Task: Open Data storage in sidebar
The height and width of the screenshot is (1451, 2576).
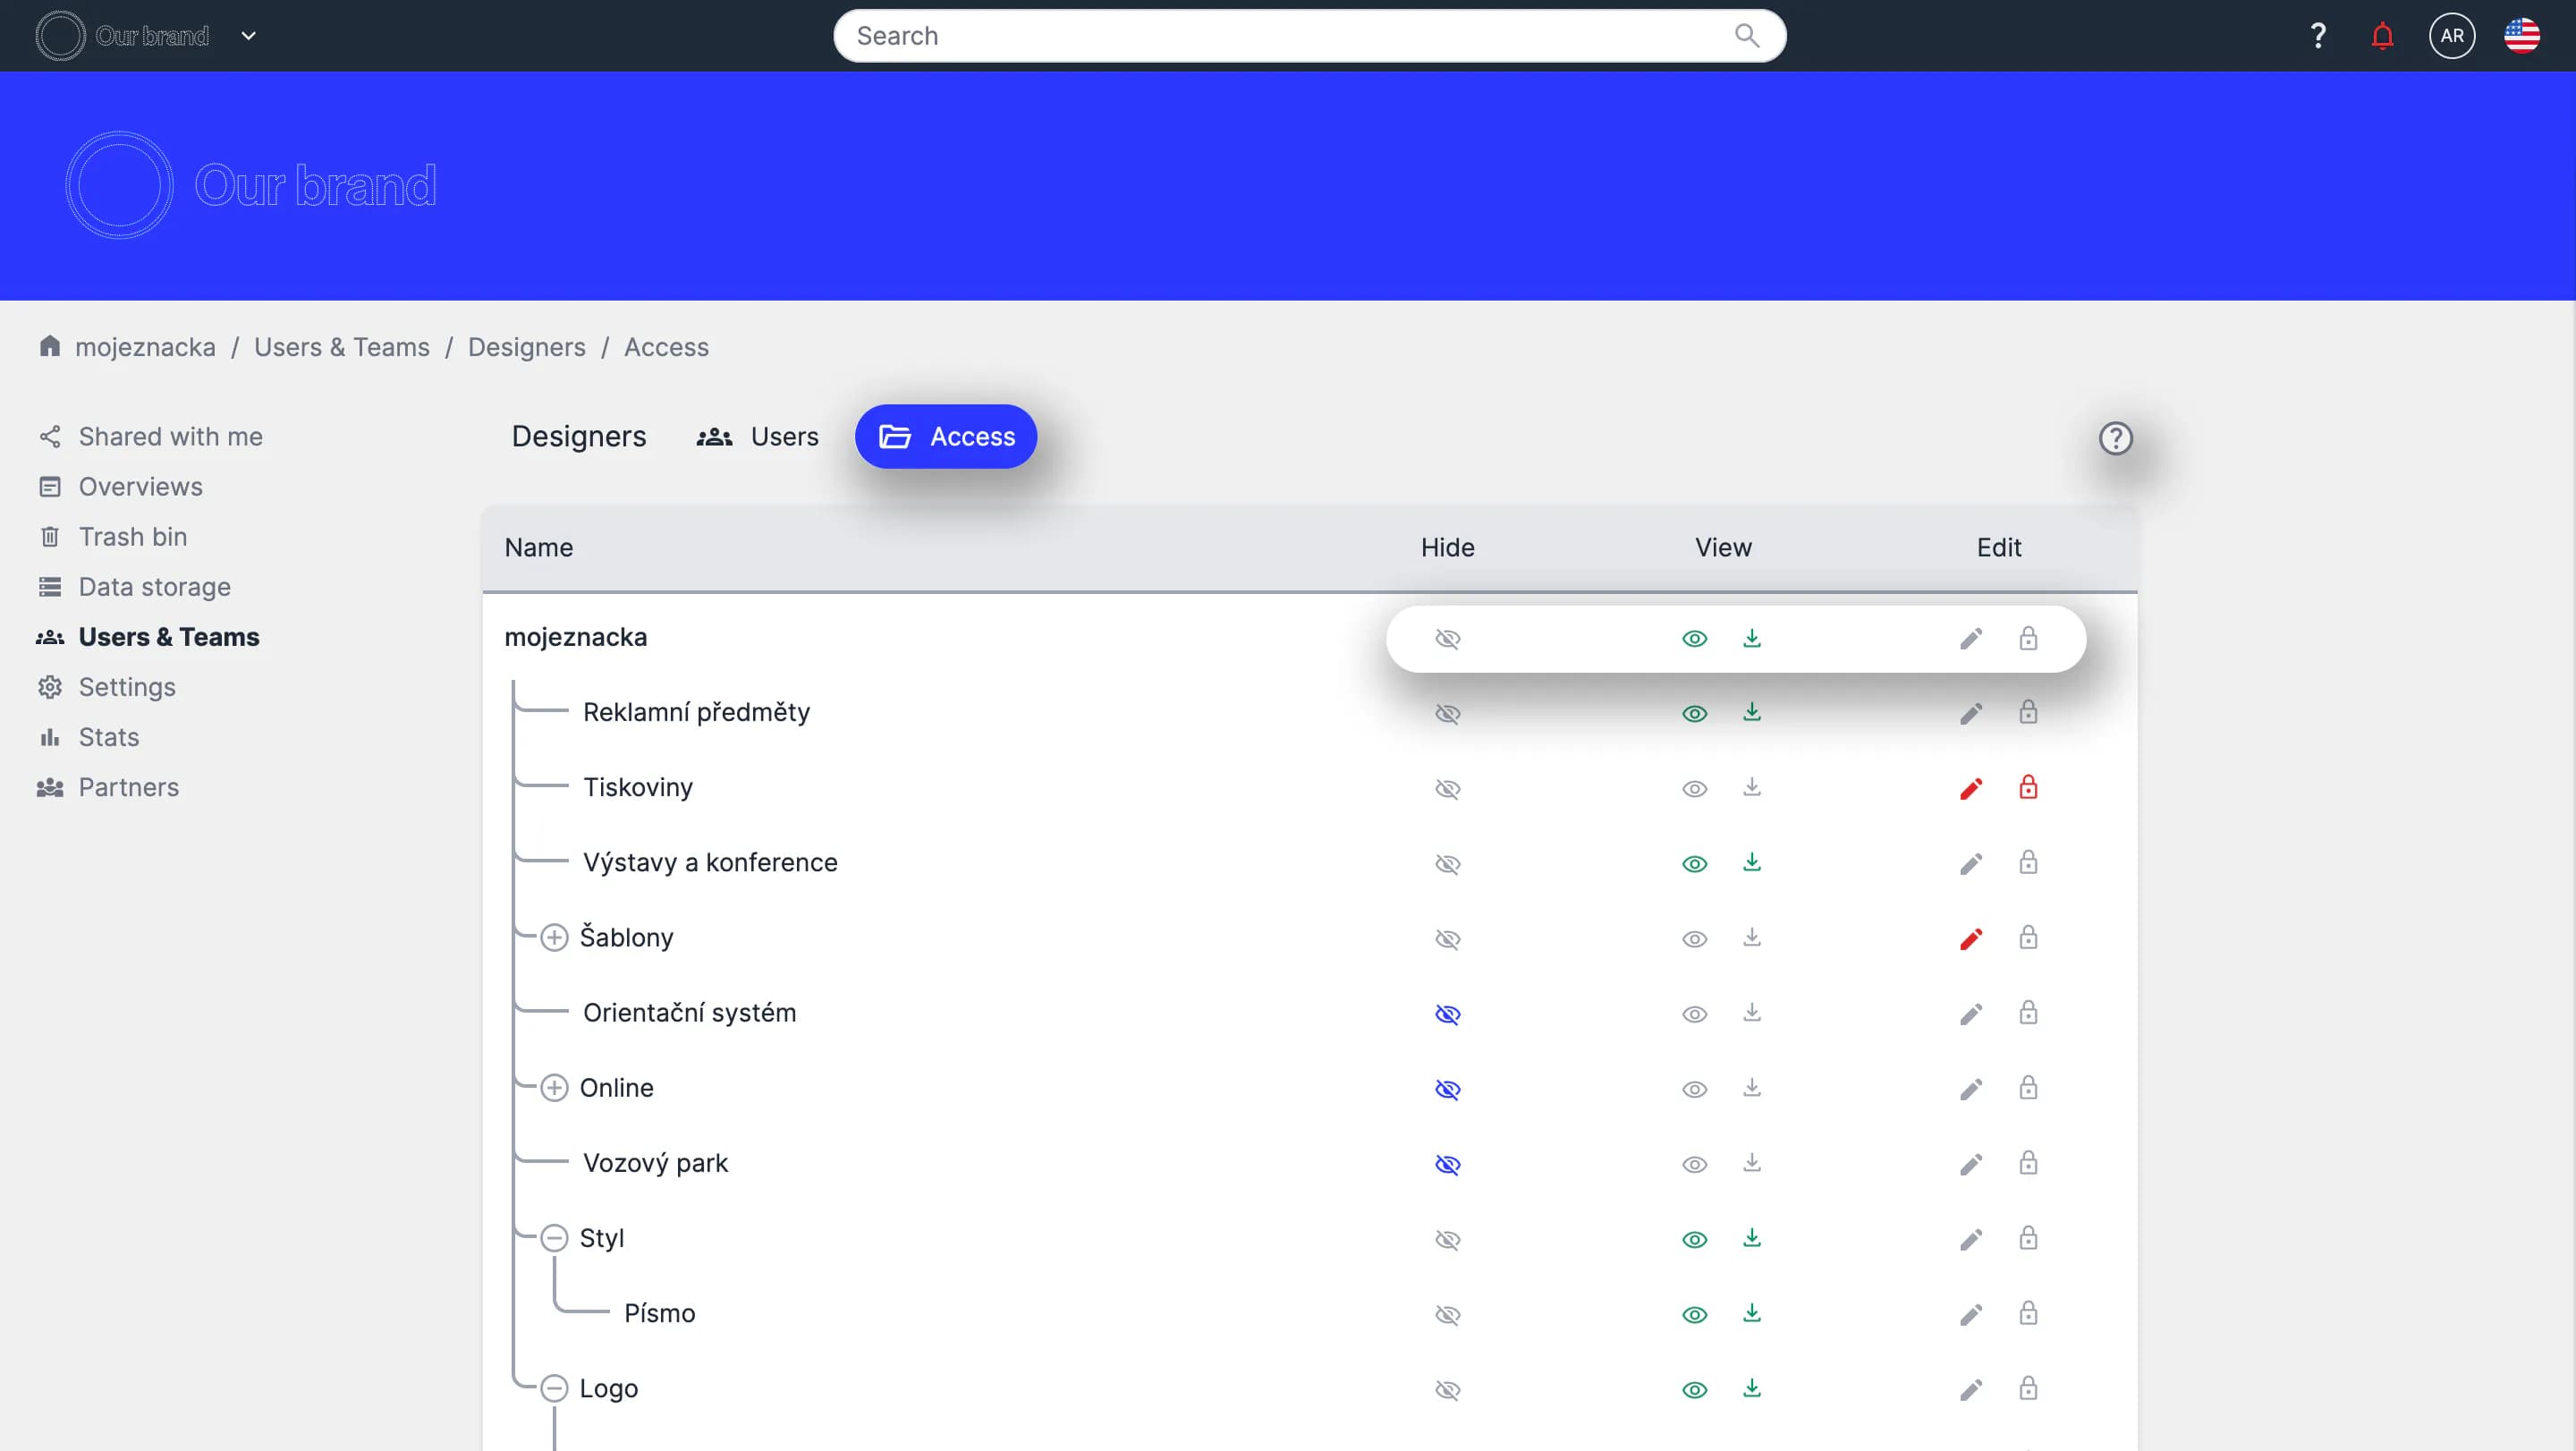Action: 154,587
